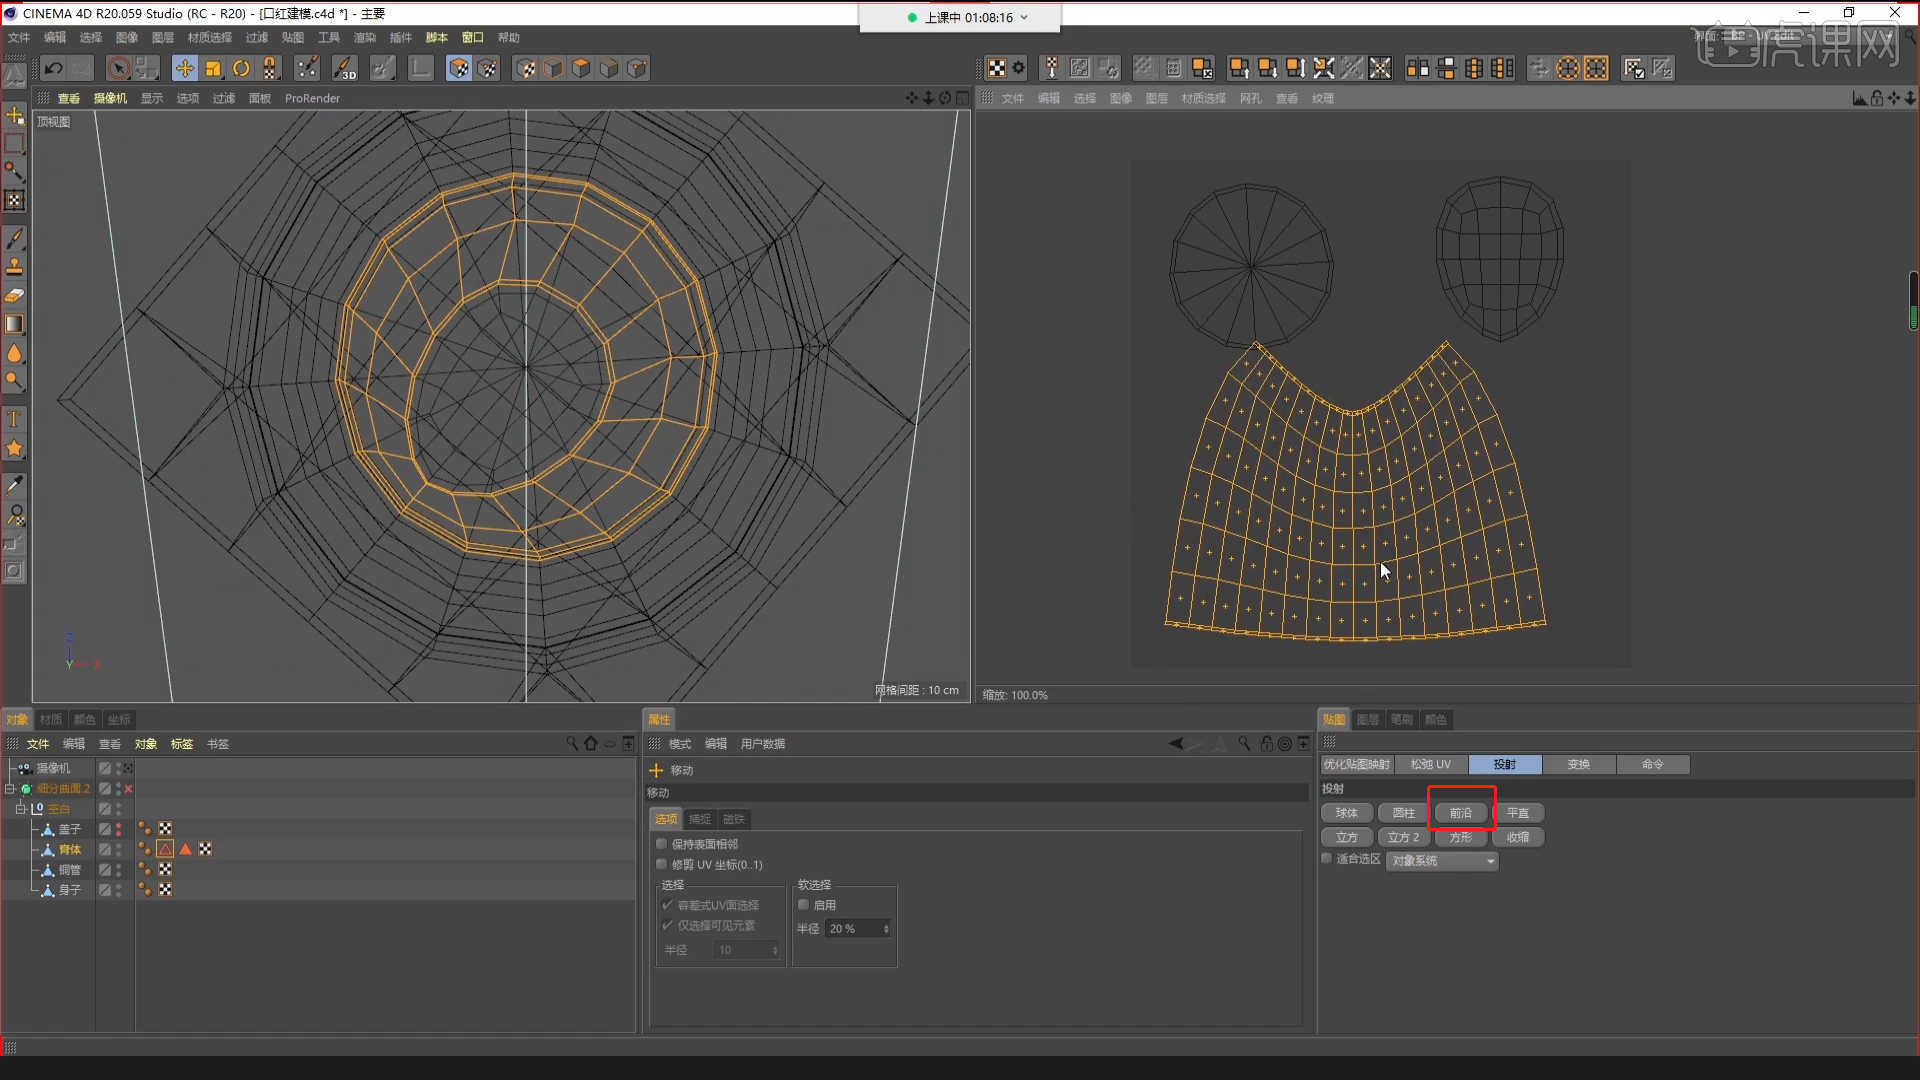Open the 上课中 timer dropdown
The height and width of the screenshot is (1080, 1920).
(1024, 17)
